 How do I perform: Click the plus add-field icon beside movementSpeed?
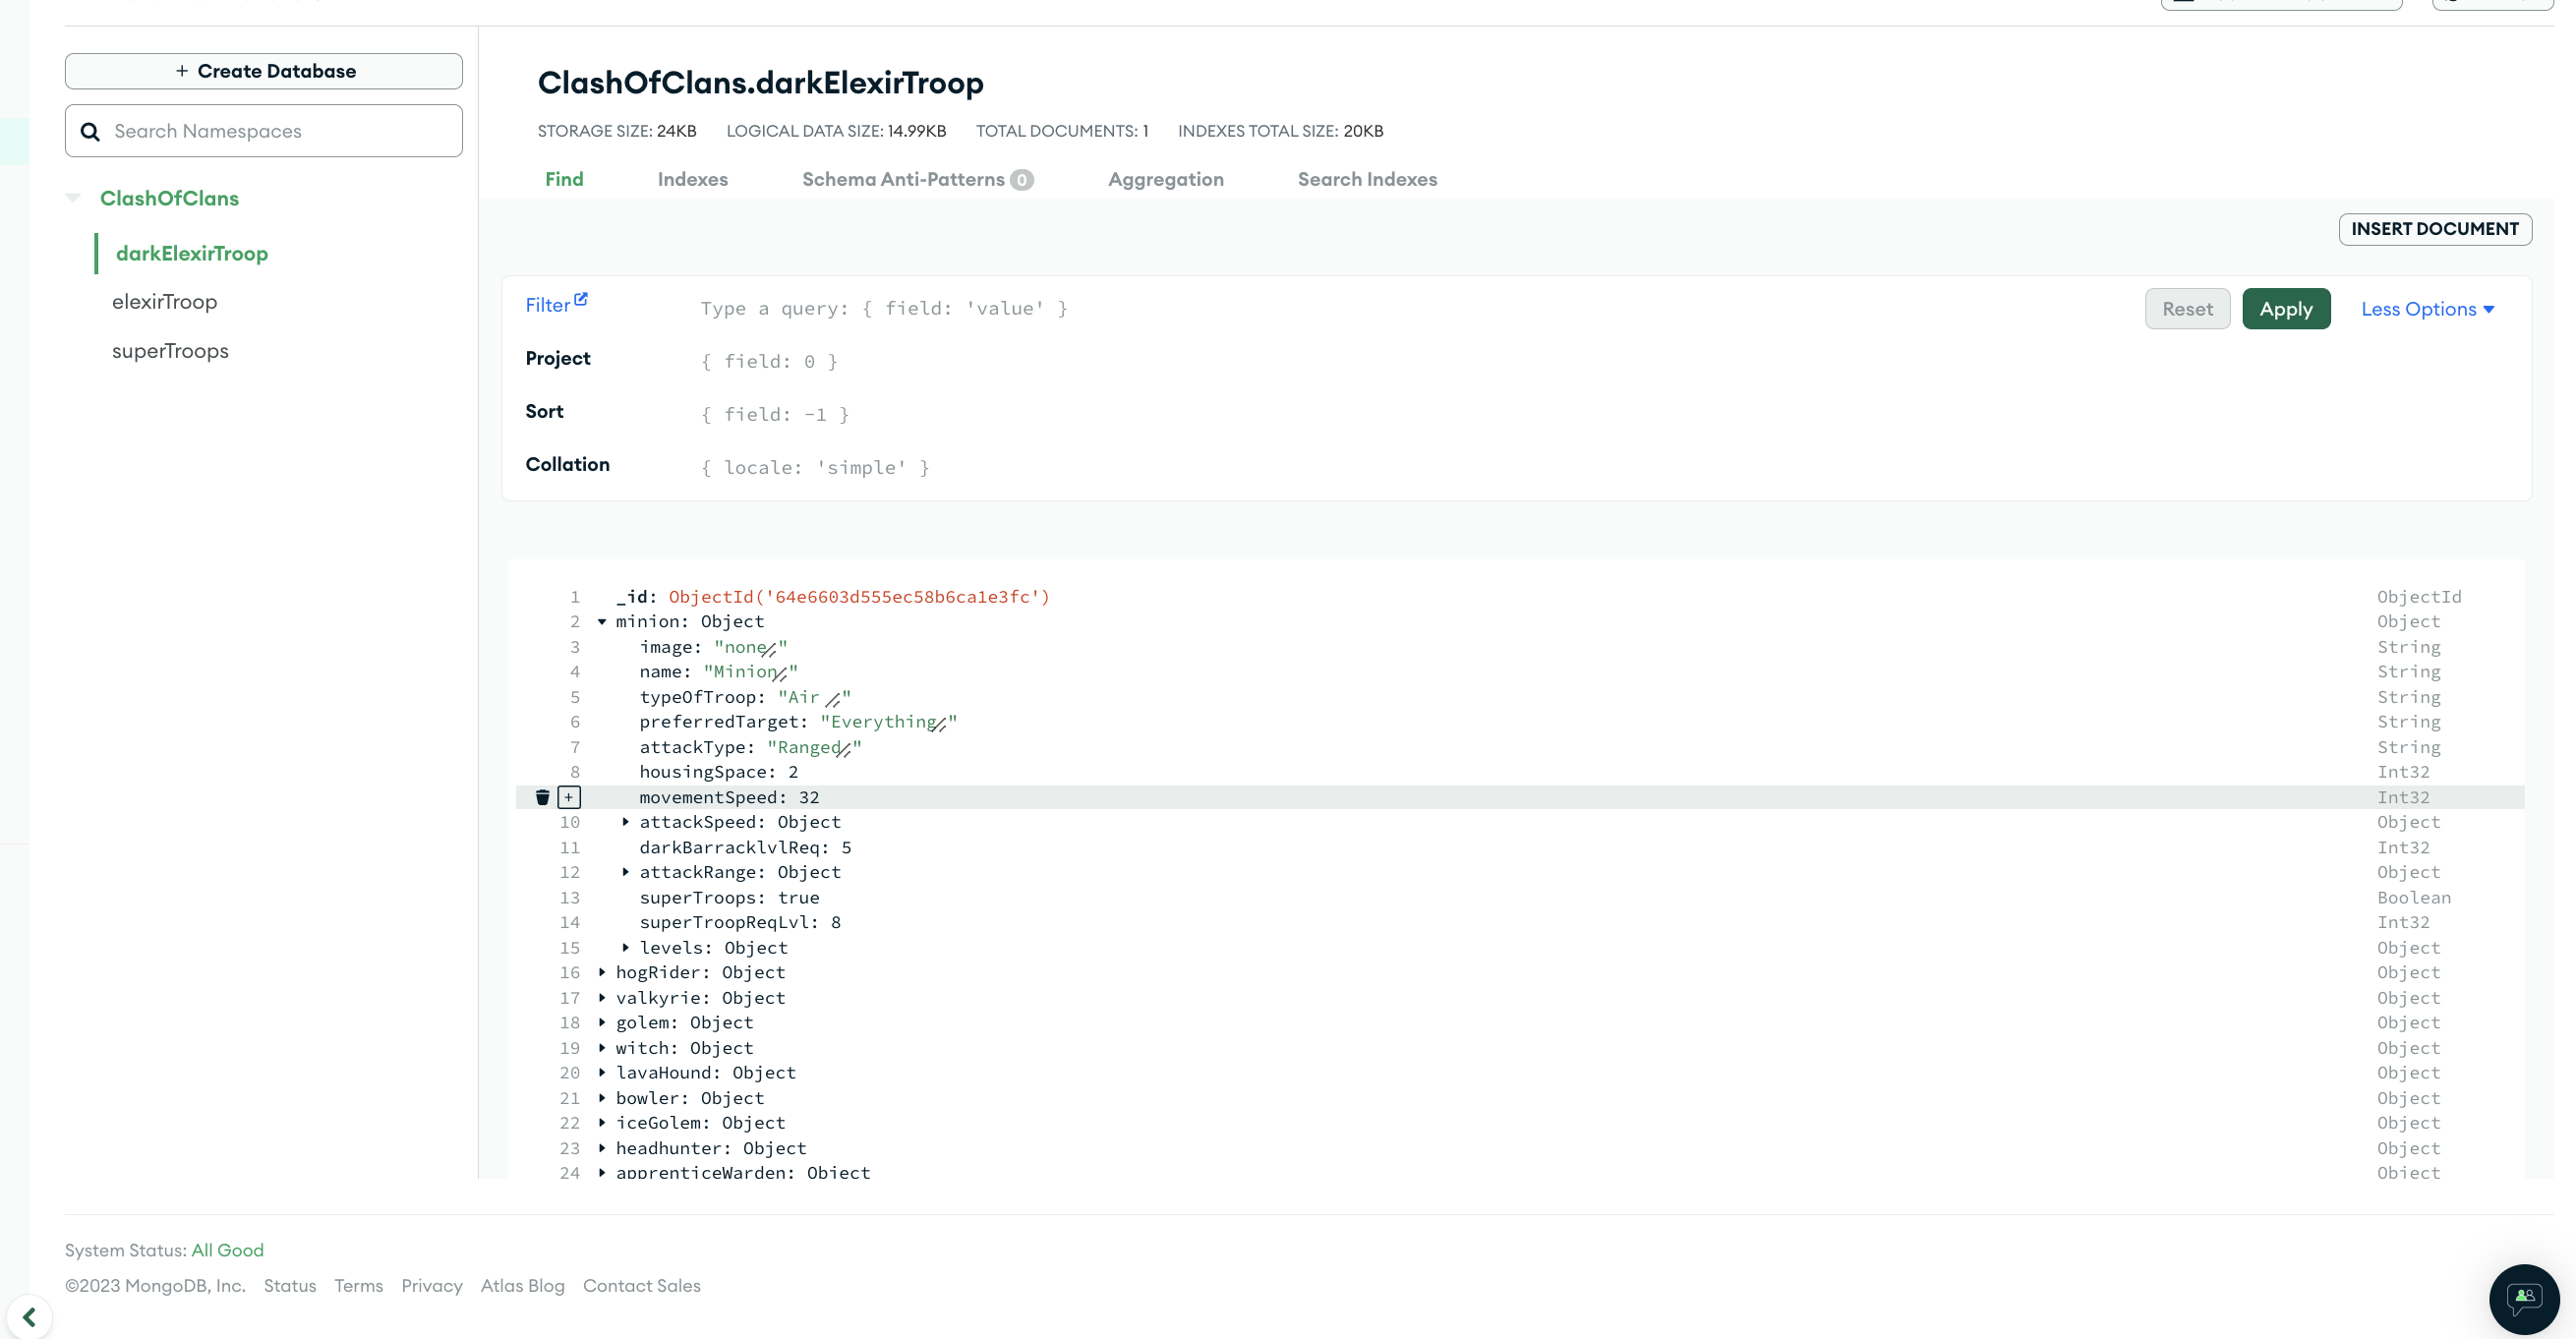(x=569, y=797)
